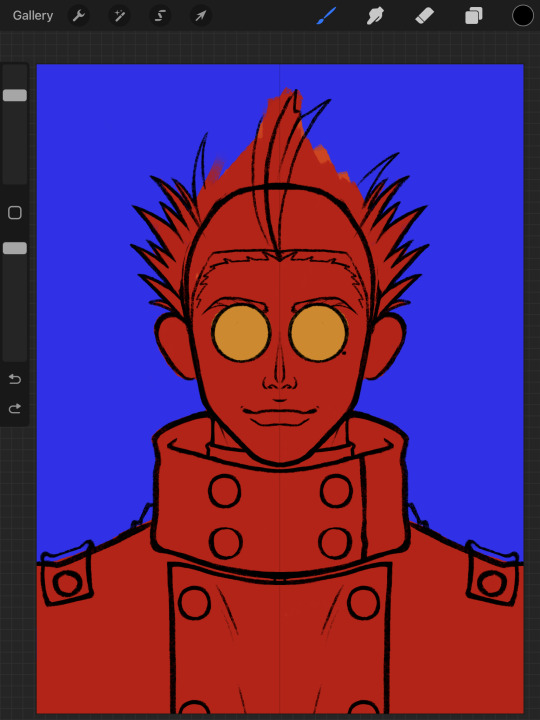Click the brush size slider handle
Image resolution: width=540 pixels, height=720 pixels.
15,95
